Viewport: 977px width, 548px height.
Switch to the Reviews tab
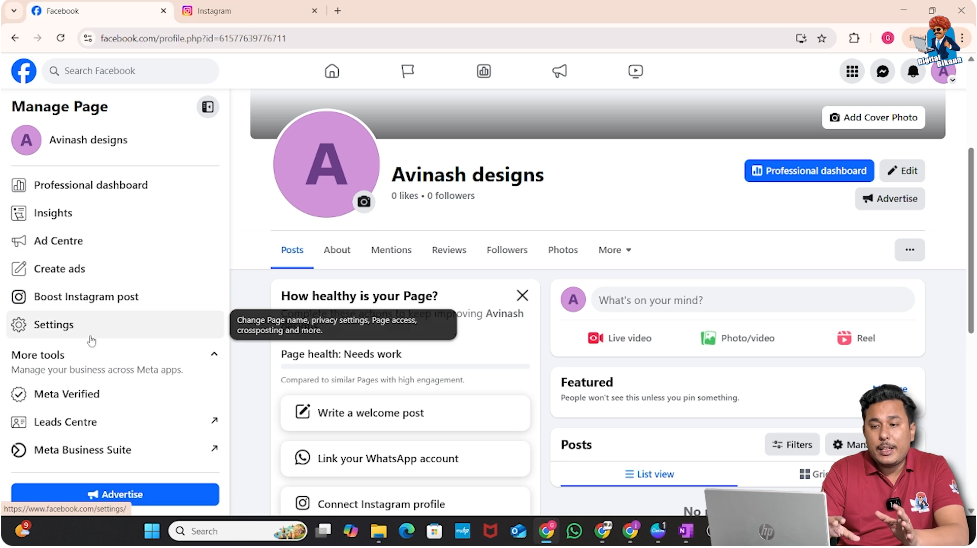click(x=449, y=250)
